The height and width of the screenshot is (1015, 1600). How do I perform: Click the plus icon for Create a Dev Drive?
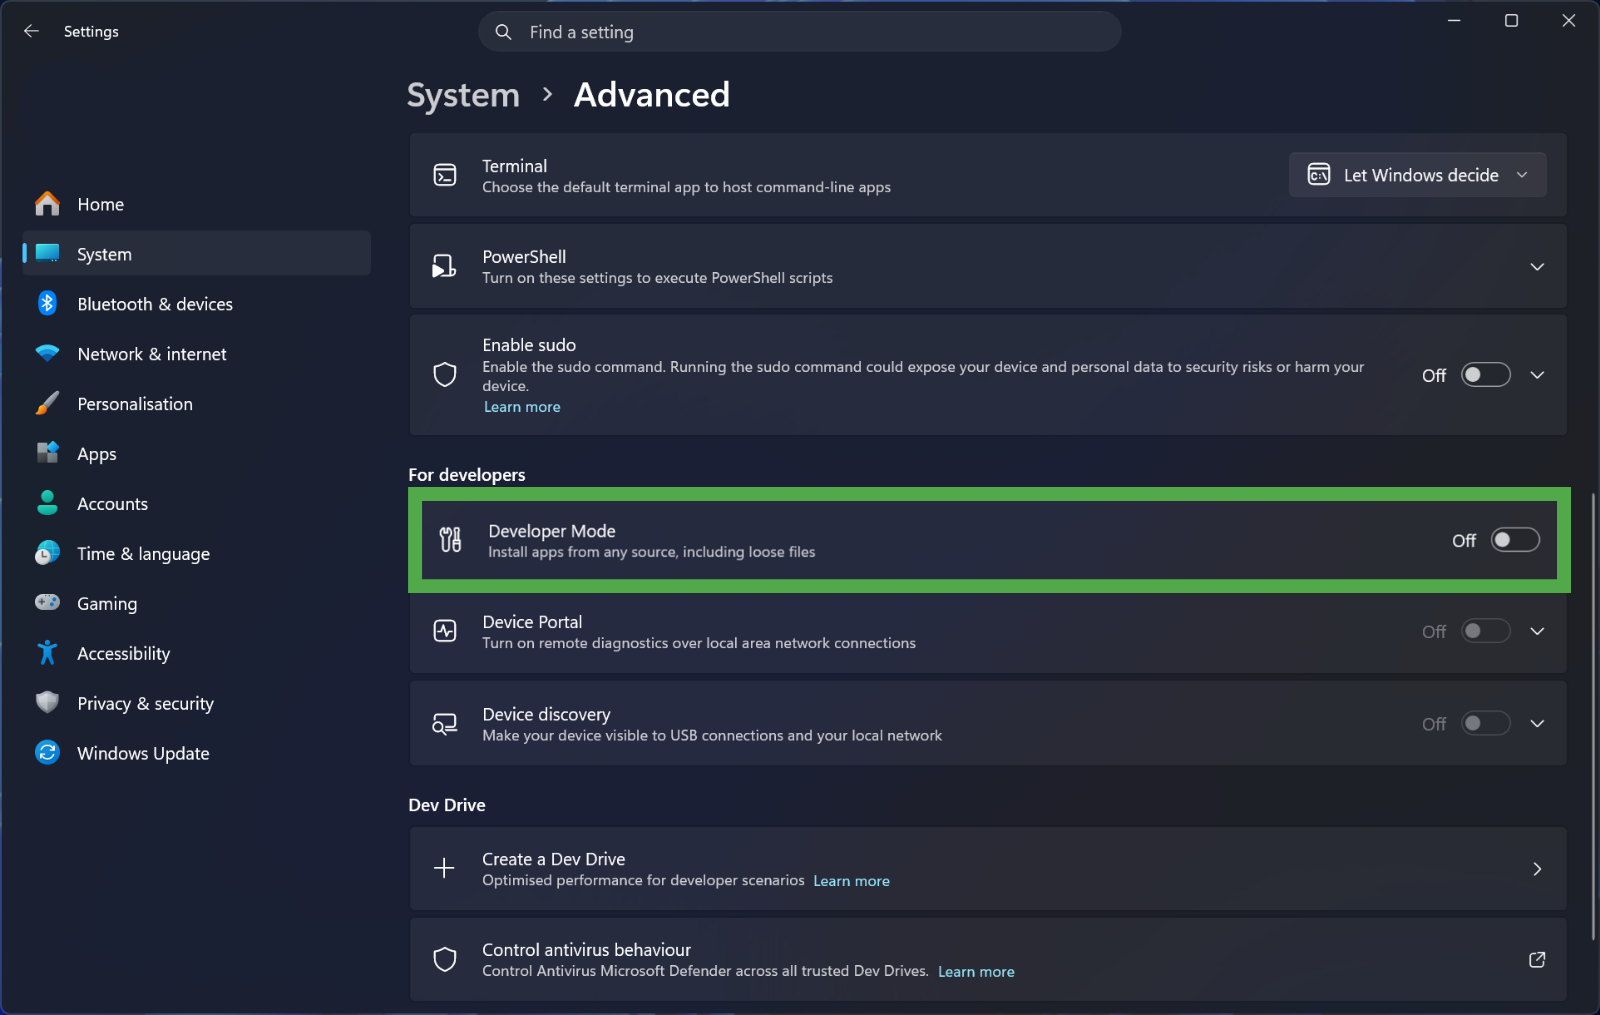[444, 868]
